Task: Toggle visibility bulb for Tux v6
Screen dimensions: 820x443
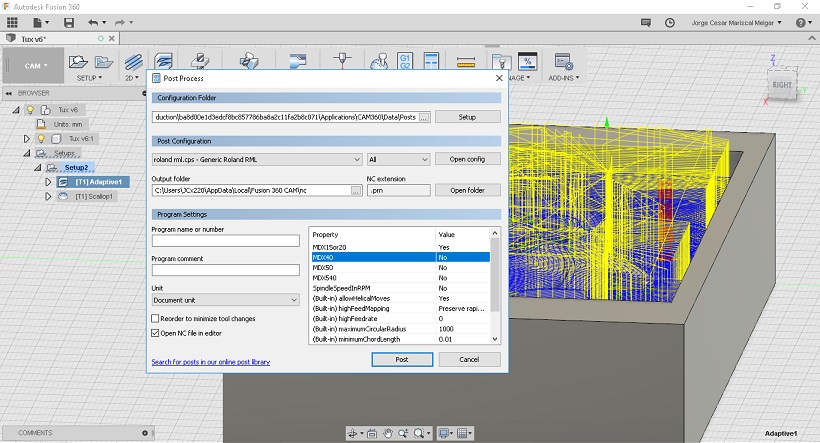Action: [x=30, y=110]
